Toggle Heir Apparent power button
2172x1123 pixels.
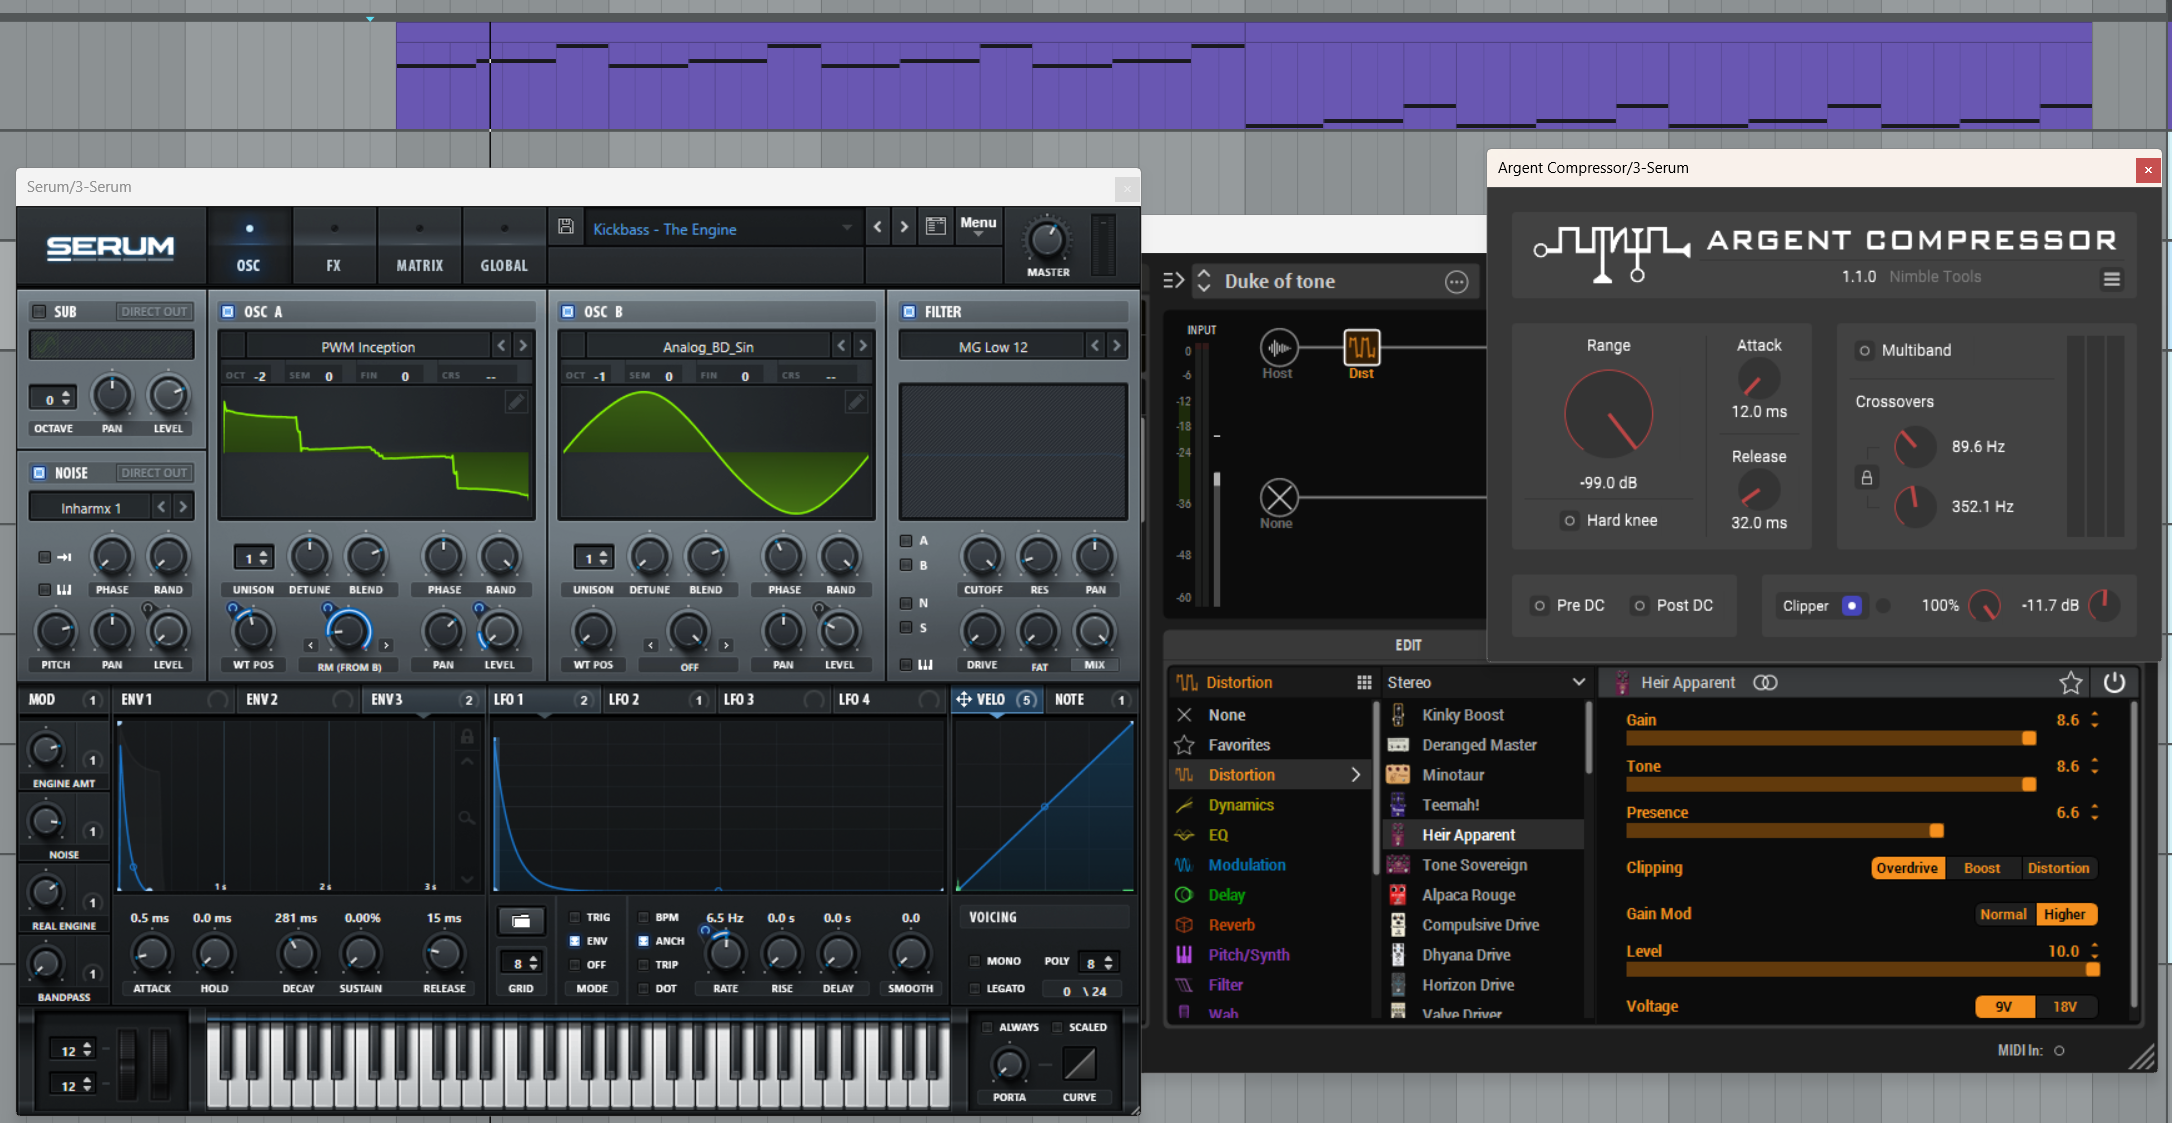2114,683
